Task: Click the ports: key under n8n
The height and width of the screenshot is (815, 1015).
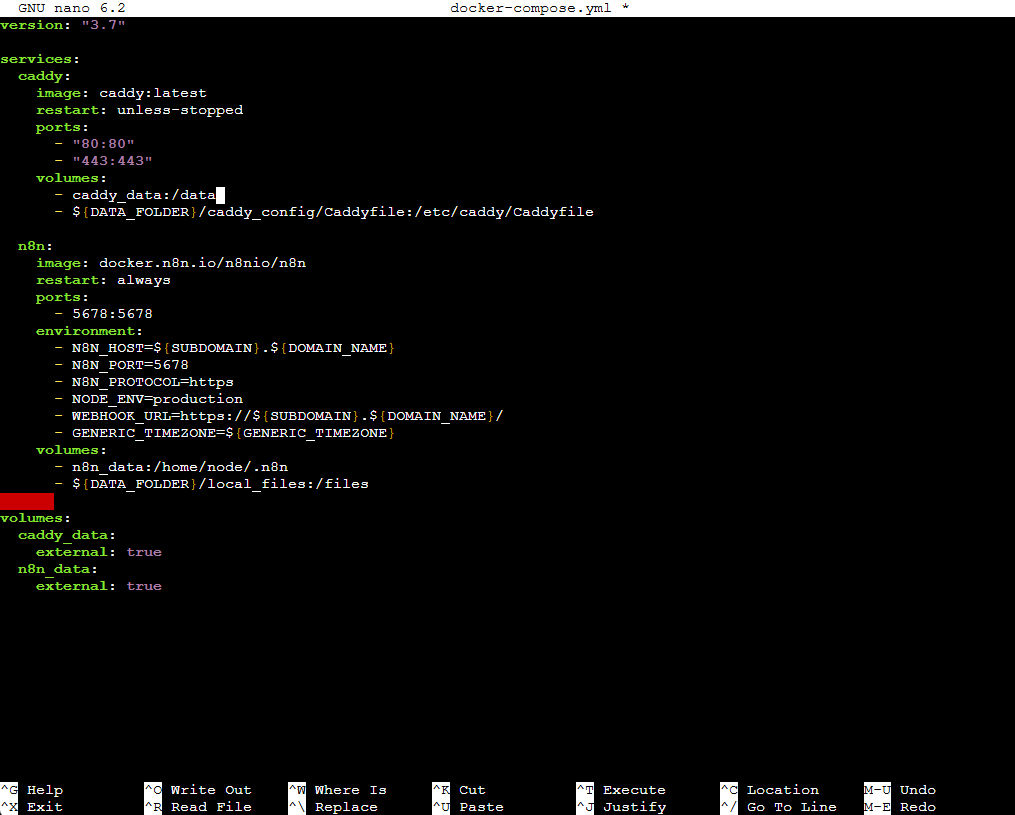Action: (62, 297)
